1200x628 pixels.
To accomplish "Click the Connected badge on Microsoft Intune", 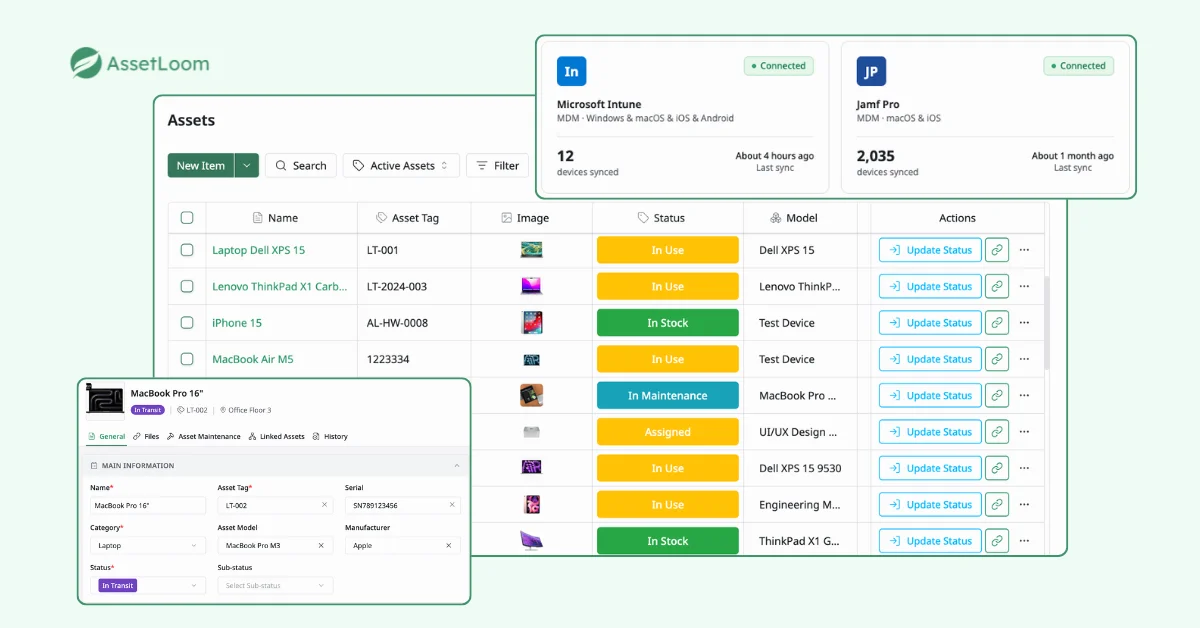I will (779, 66).
